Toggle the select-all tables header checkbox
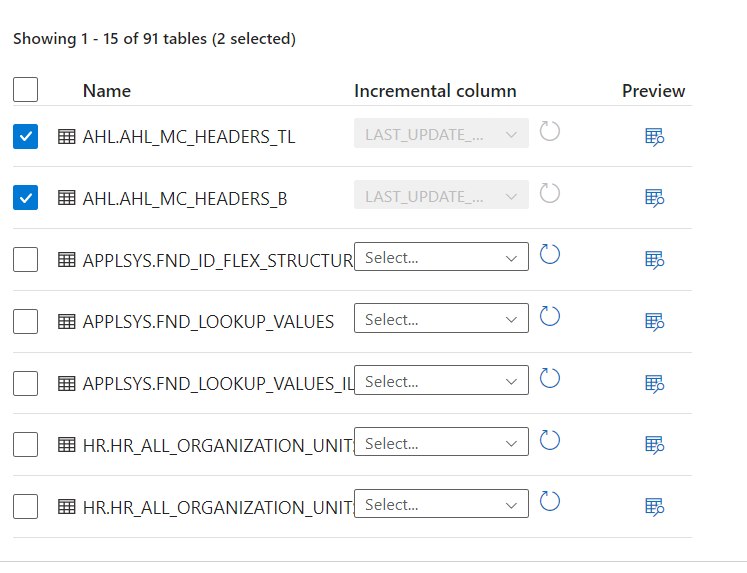The width and height of the screenshot is (747, 573). [26, 90]
